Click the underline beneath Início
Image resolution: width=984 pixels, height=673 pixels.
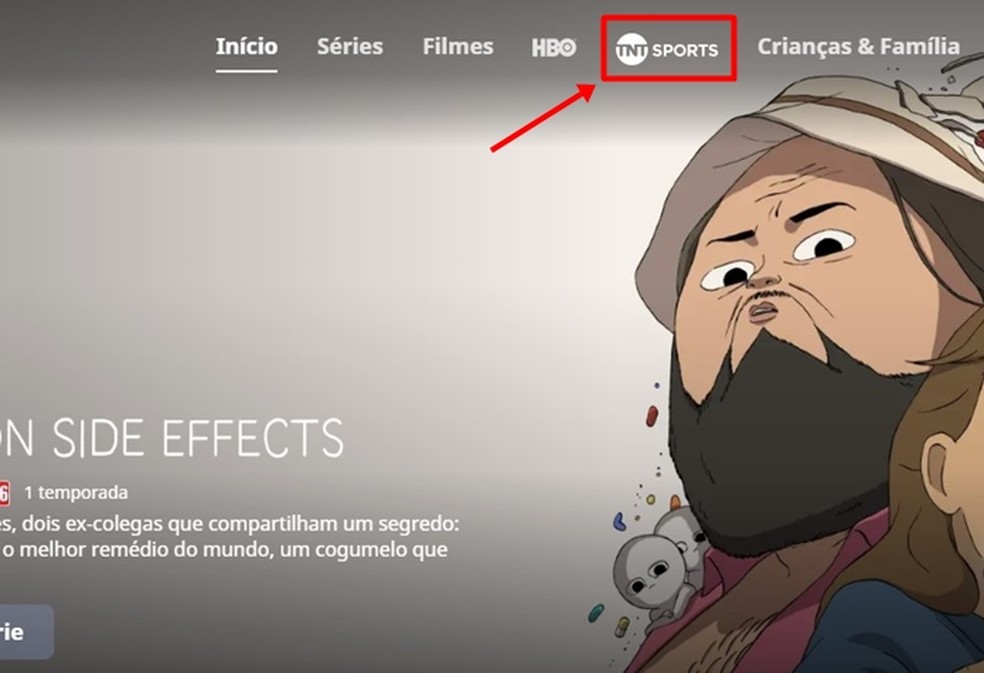pos(247,71)
